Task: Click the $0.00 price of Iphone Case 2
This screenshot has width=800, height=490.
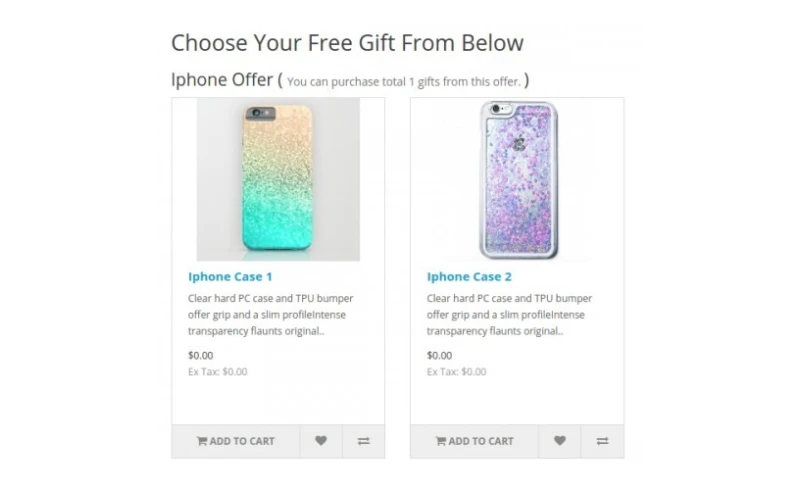Action: tap(439, 355)
